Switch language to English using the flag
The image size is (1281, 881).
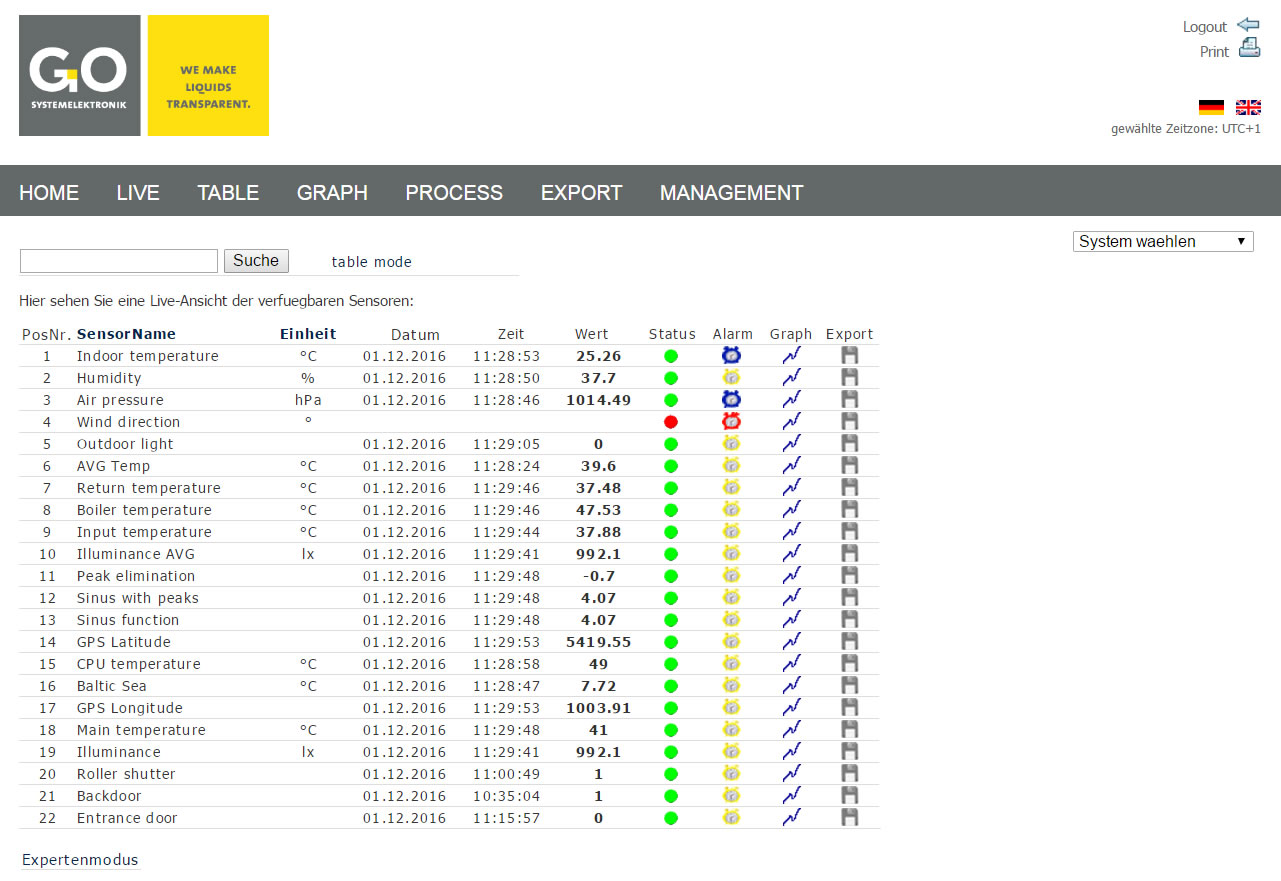click(1247, 107)
